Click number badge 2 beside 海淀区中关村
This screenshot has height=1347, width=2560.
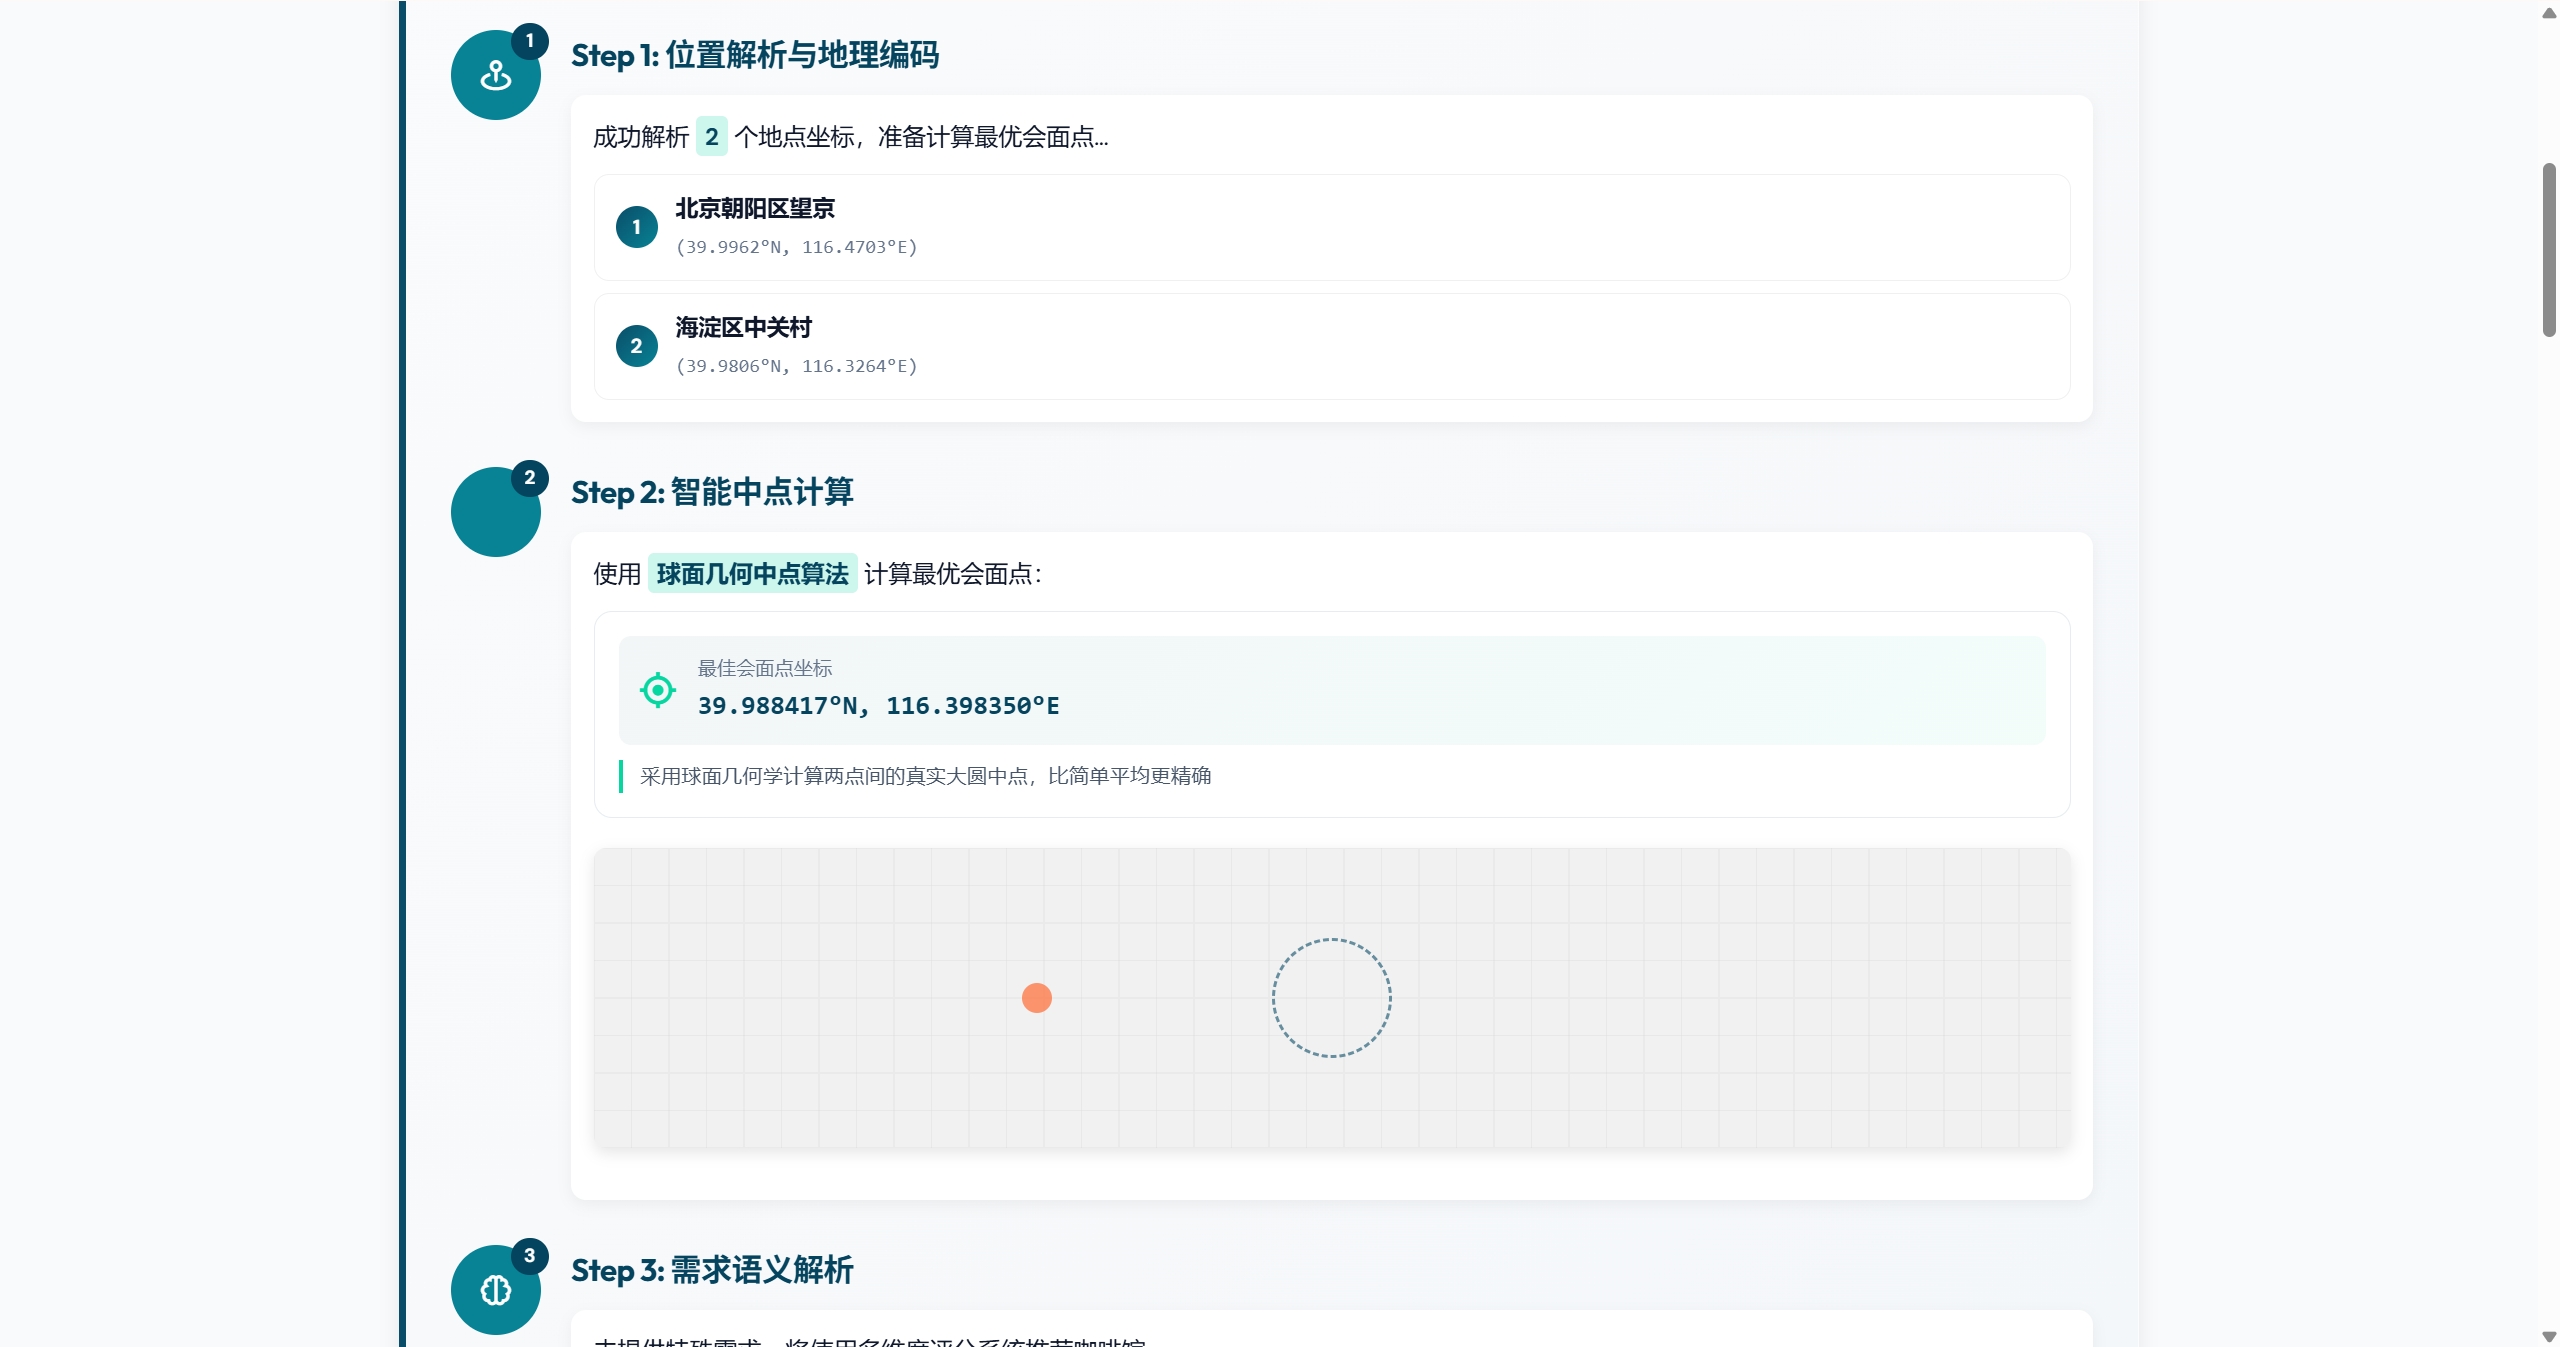point(636,346)
